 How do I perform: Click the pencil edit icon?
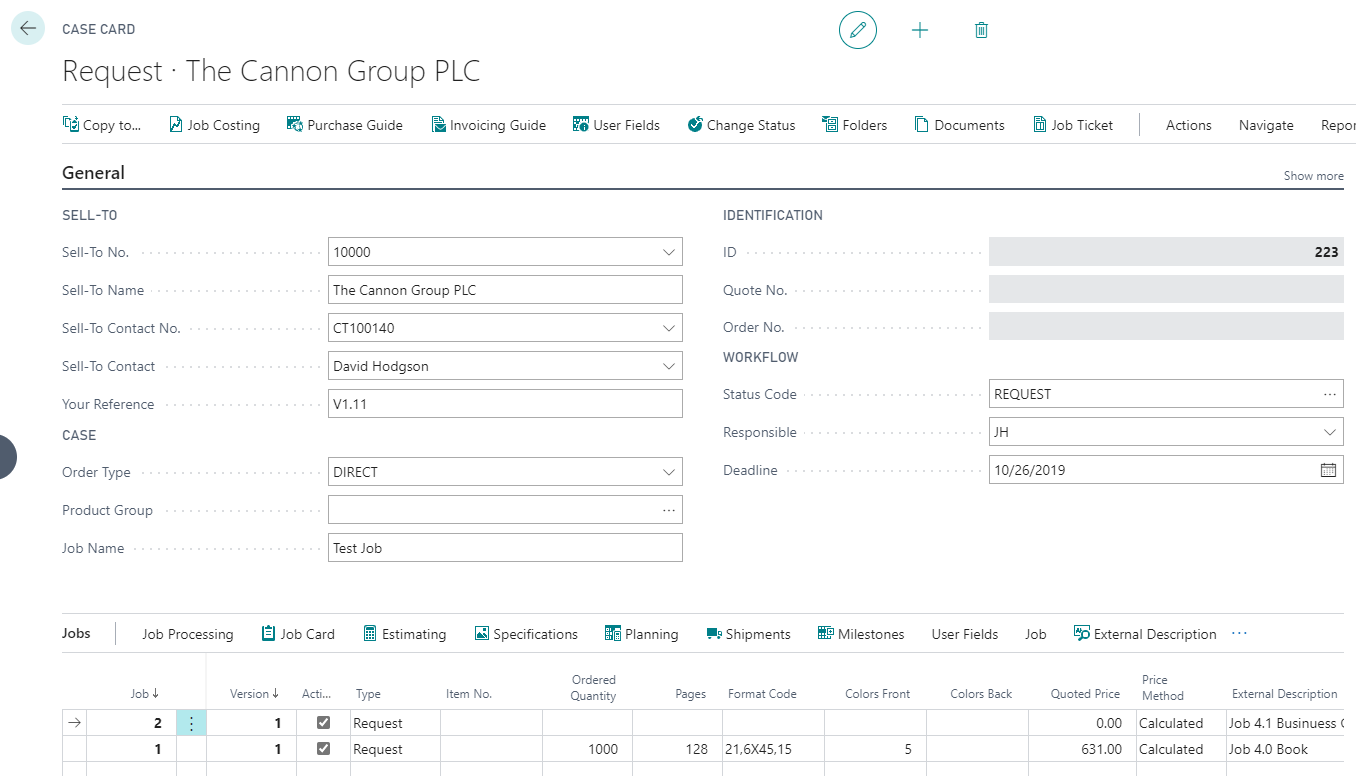(x=857, y=30)
